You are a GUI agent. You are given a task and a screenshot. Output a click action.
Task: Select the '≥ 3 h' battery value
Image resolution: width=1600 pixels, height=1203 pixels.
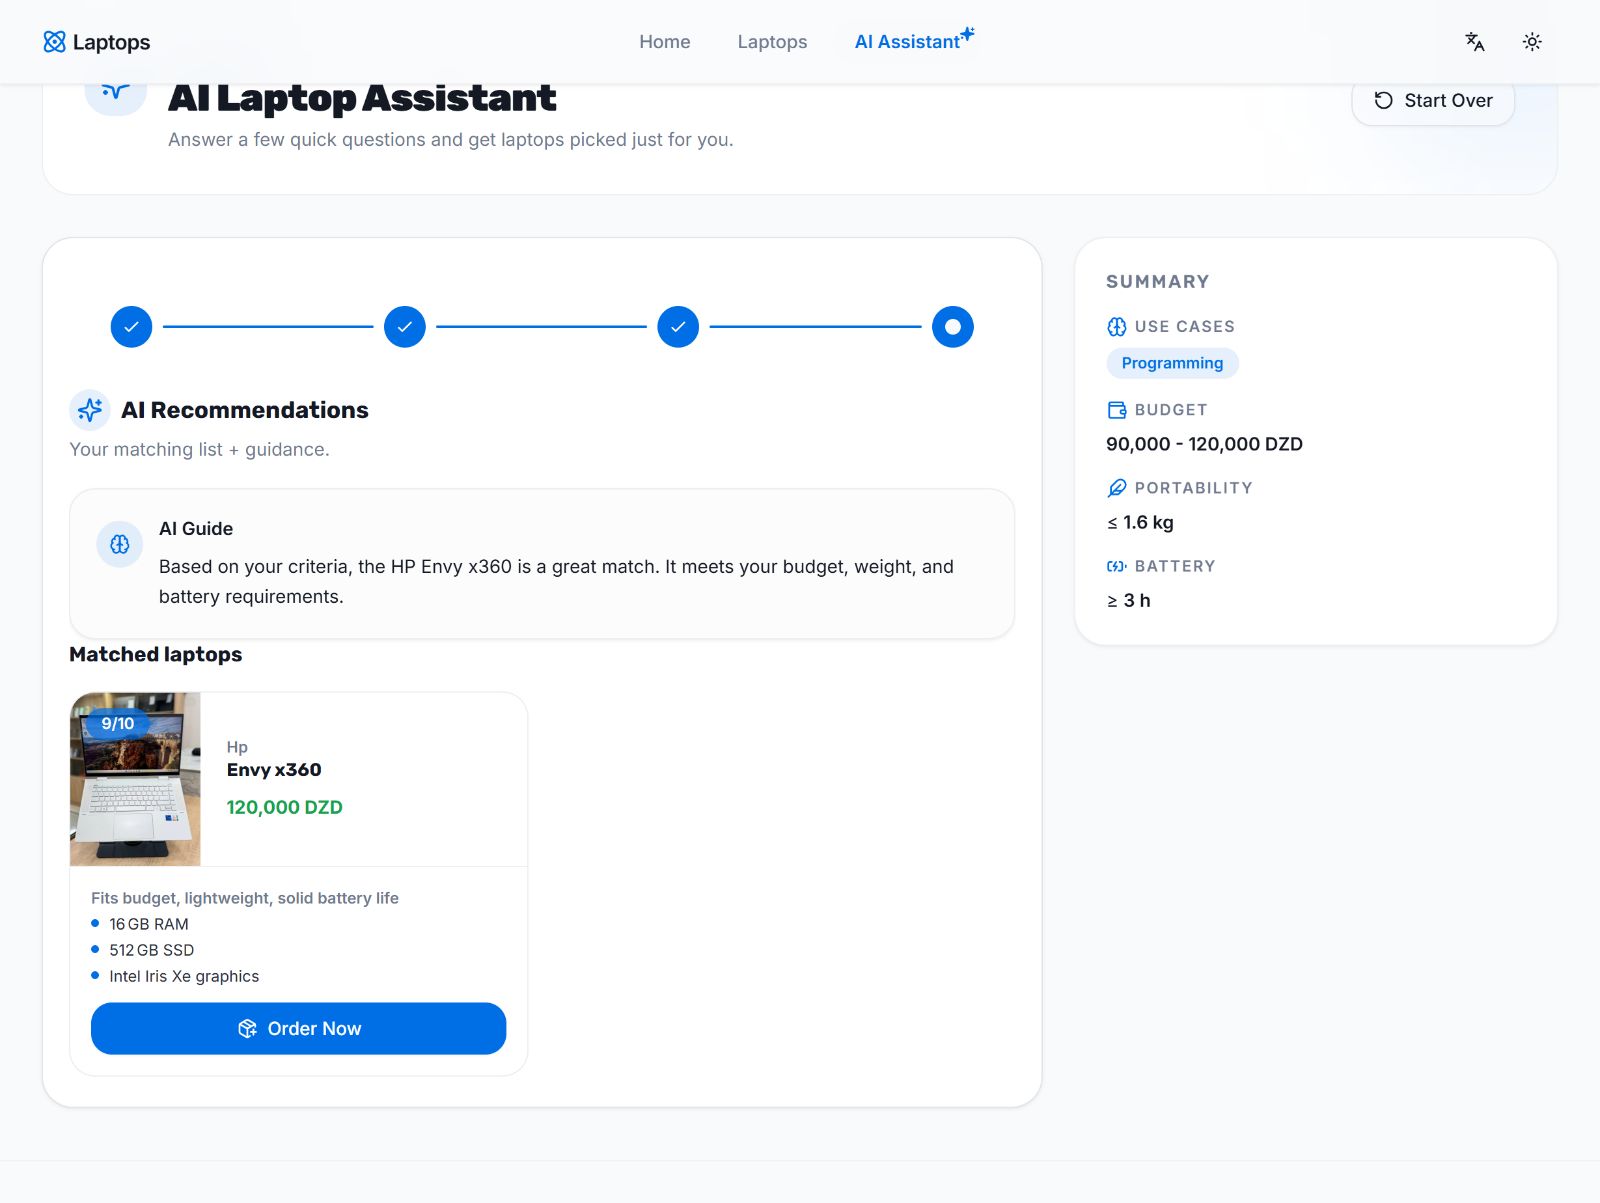click(1129, 600)
